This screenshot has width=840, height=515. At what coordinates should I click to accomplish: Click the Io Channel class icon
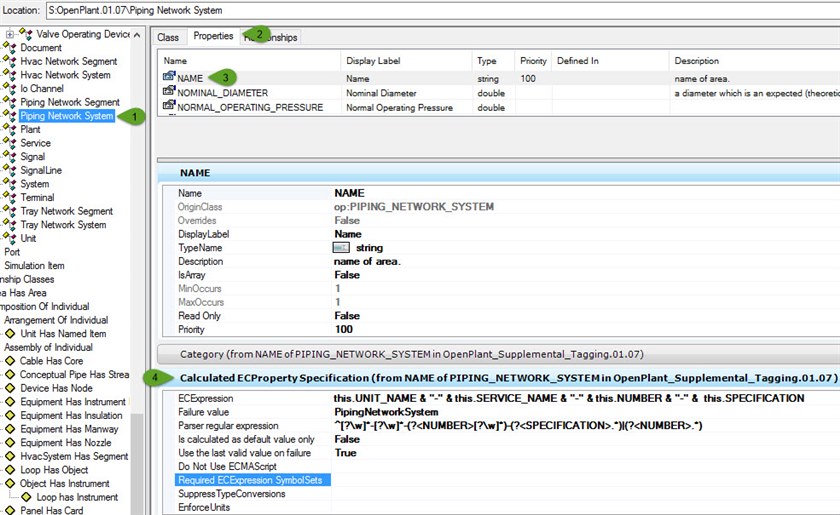click(10, 88)
